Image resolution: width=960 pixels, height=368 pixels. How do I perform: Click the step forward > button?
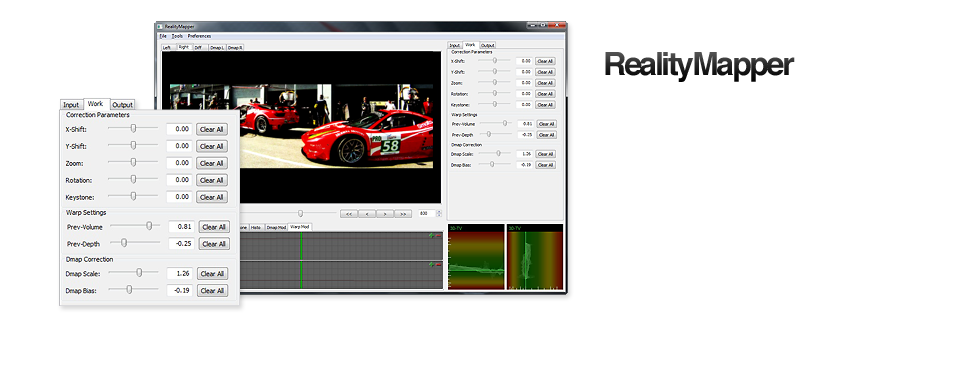coord(384,214)
